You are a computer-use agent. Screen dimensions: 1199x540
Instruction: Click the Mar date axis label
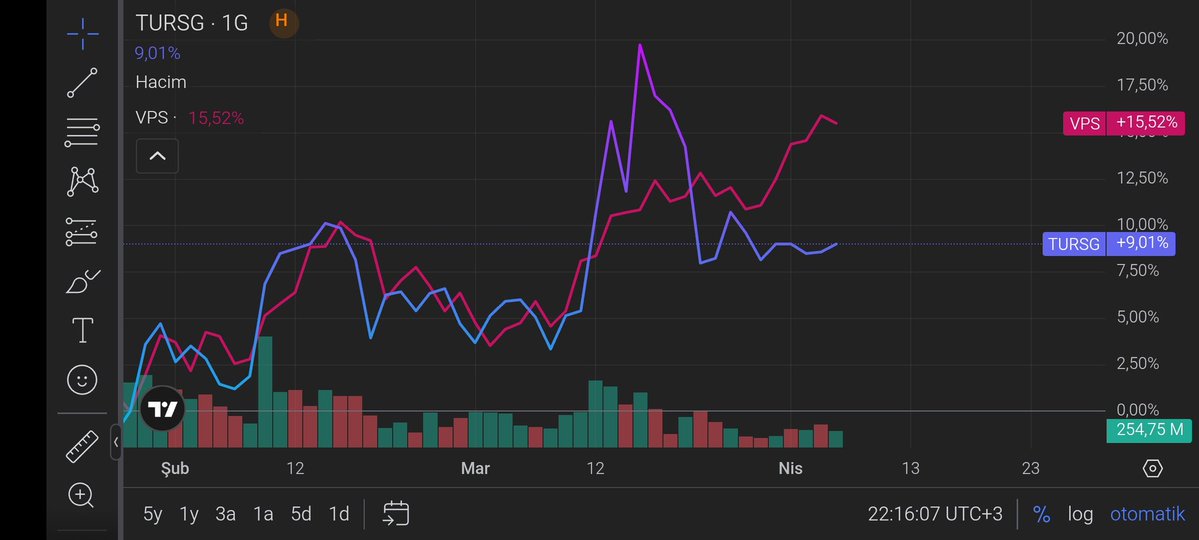475,469
